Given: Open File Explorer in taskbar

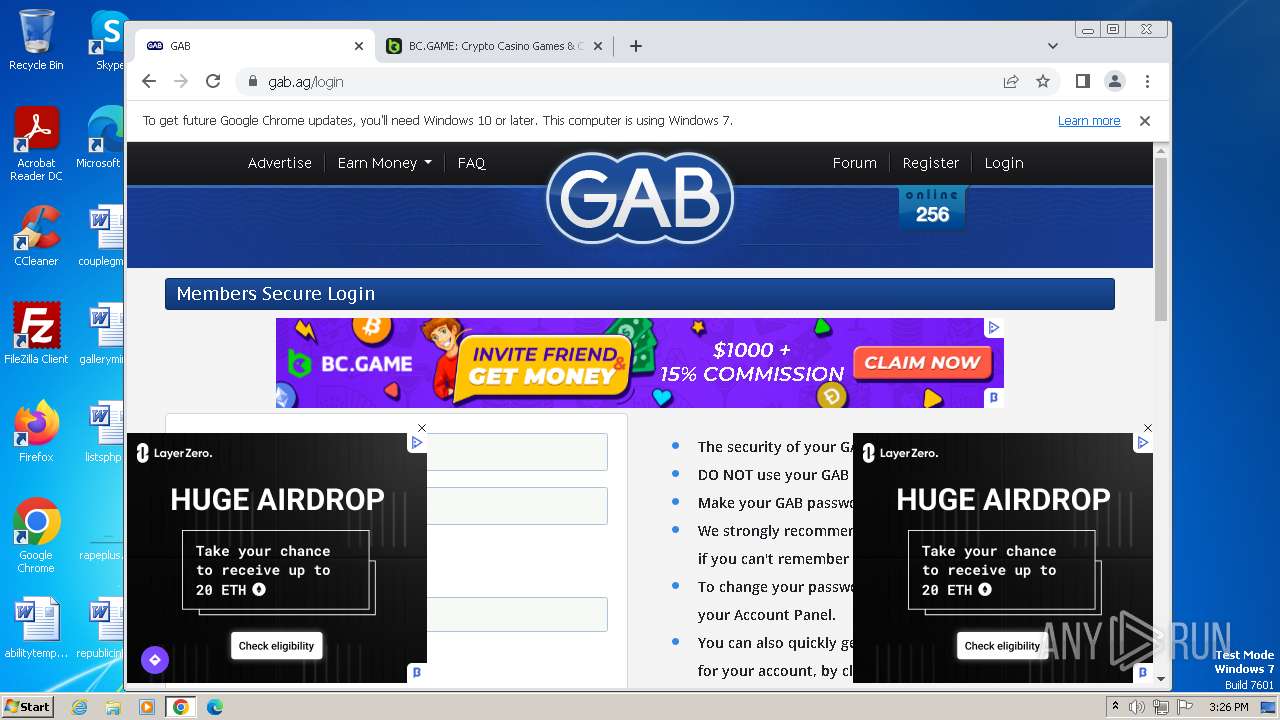Looking at the screenshot, I should coord(113,707).
